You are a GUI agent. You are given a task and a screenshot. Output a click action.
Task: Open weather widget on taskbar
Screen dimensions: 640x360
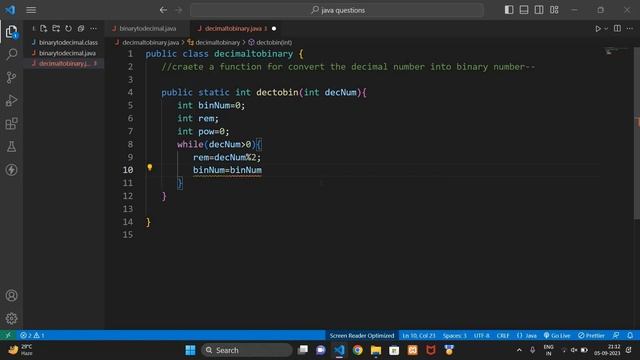click(x=20, y=350)
